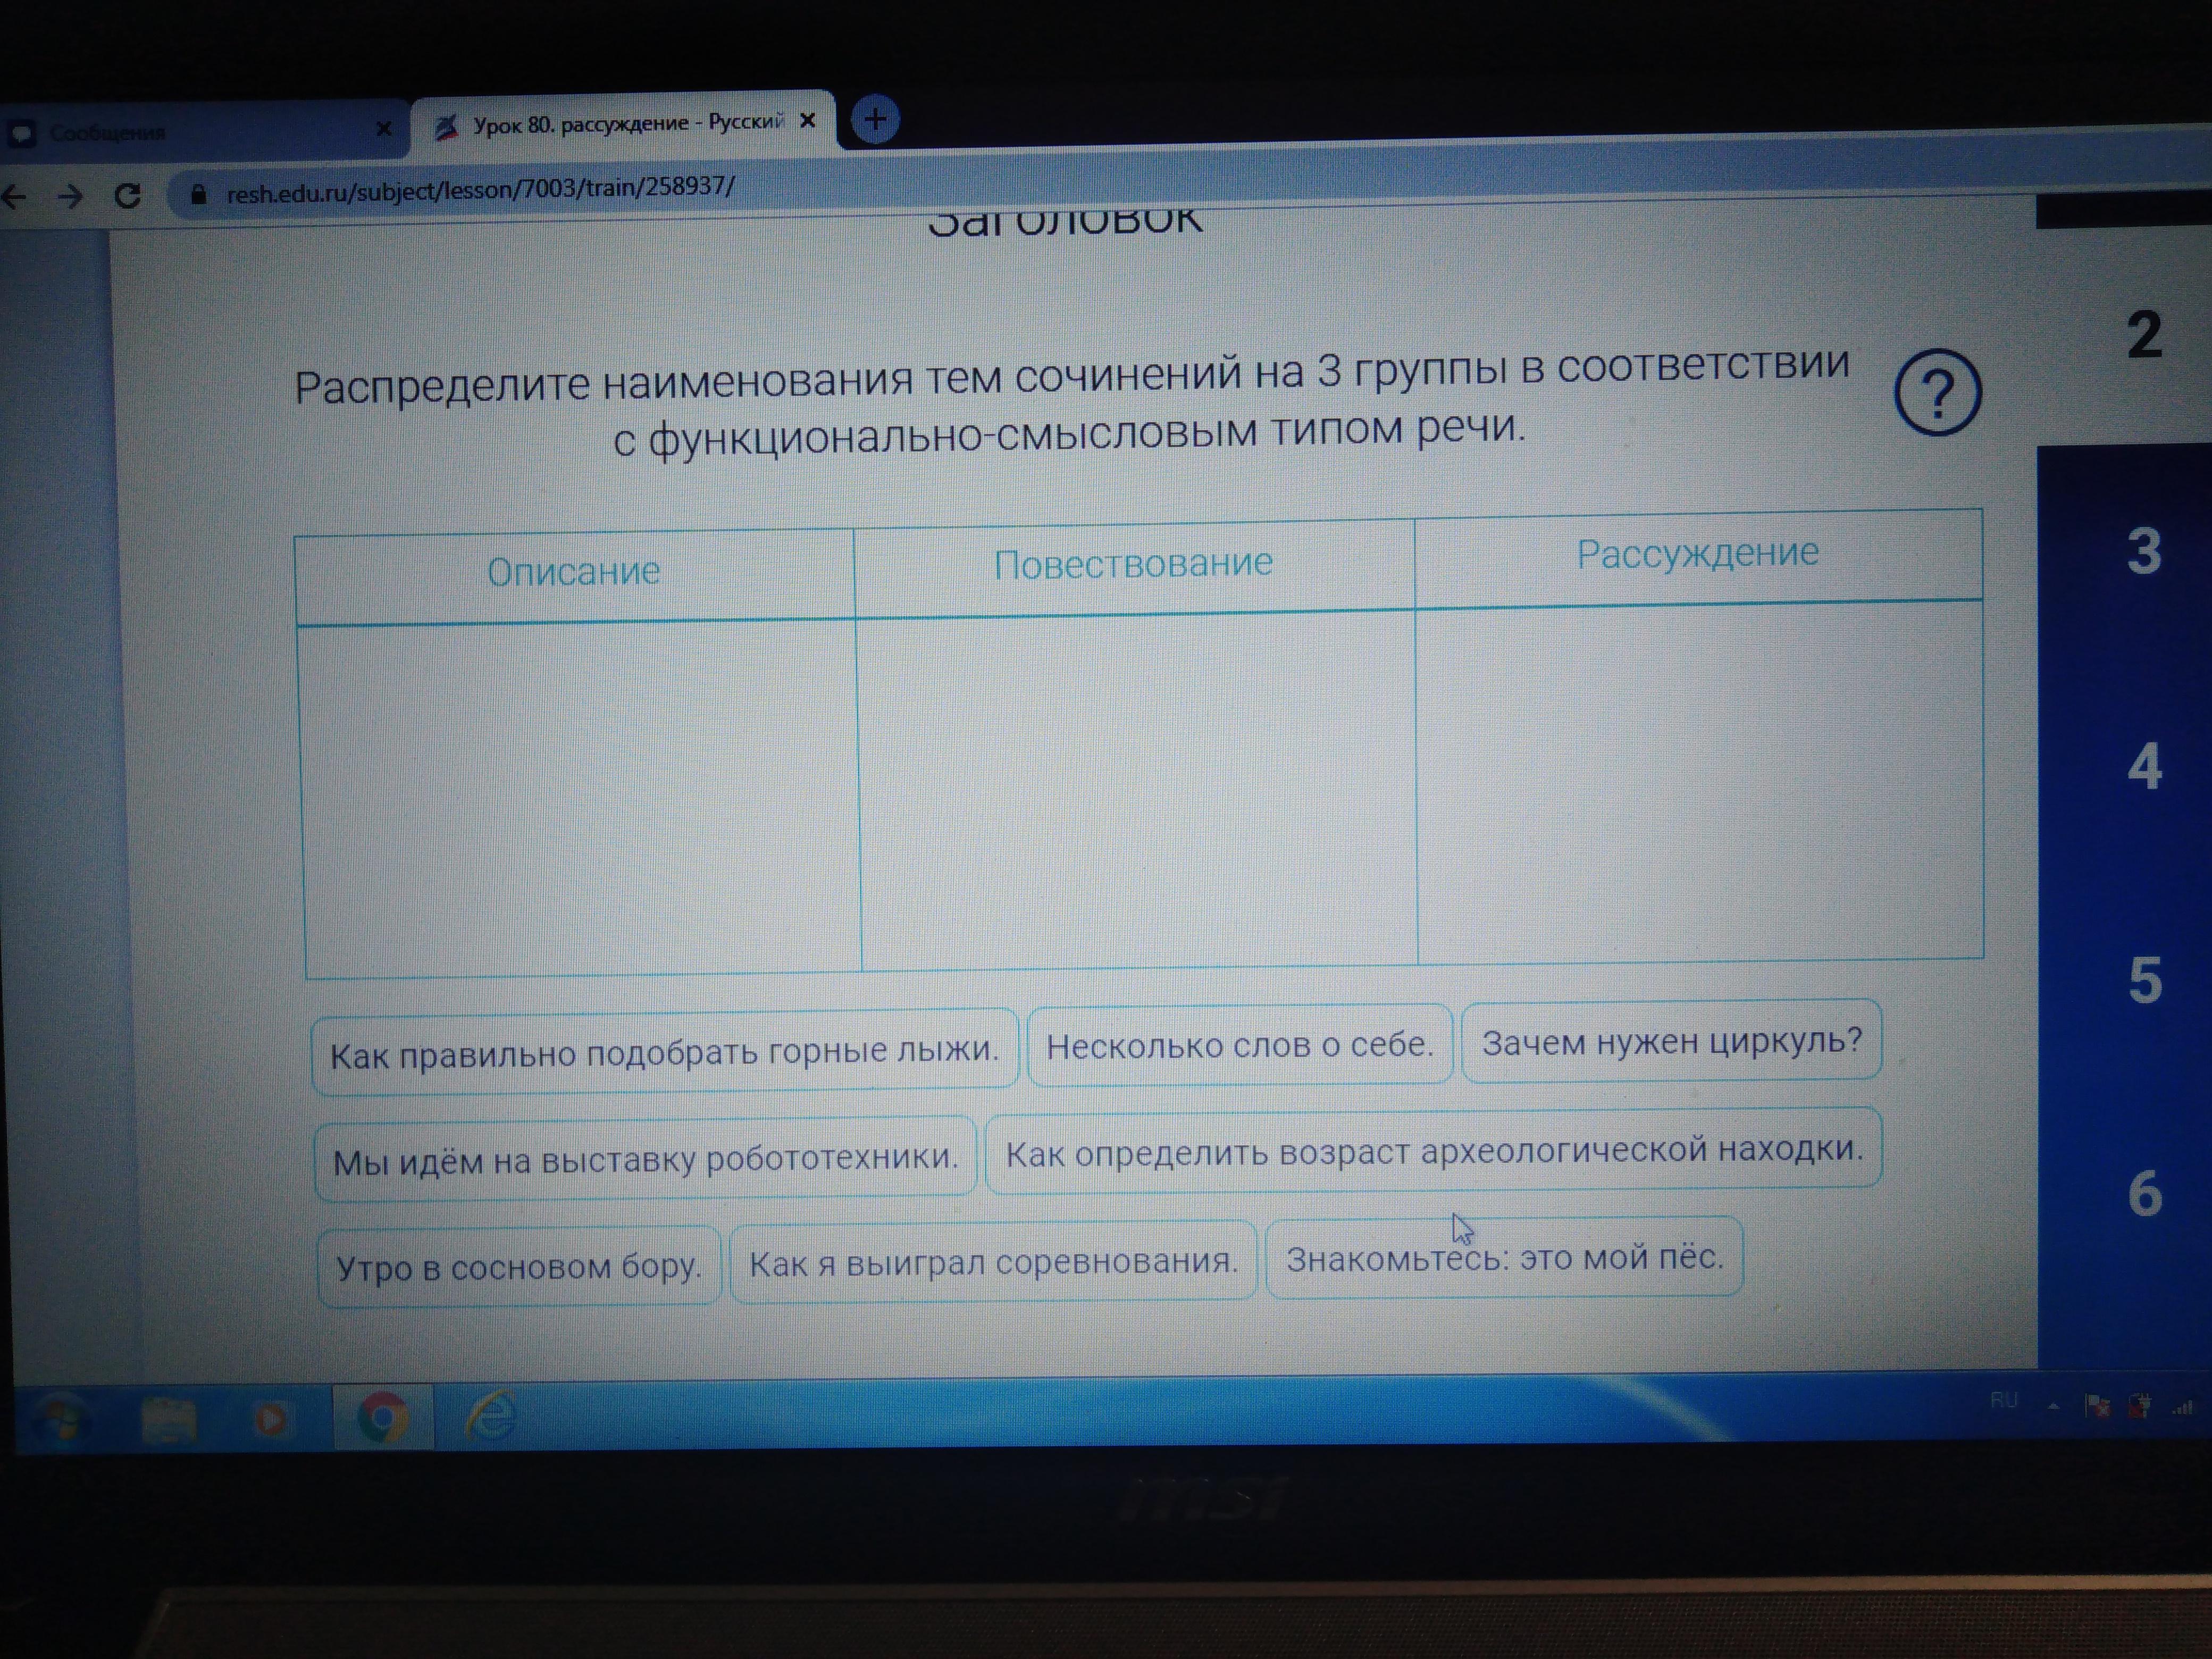Go to exercise number 3
The width and height of the screenshot is (2212, 1659).
tap(2143, 551)
